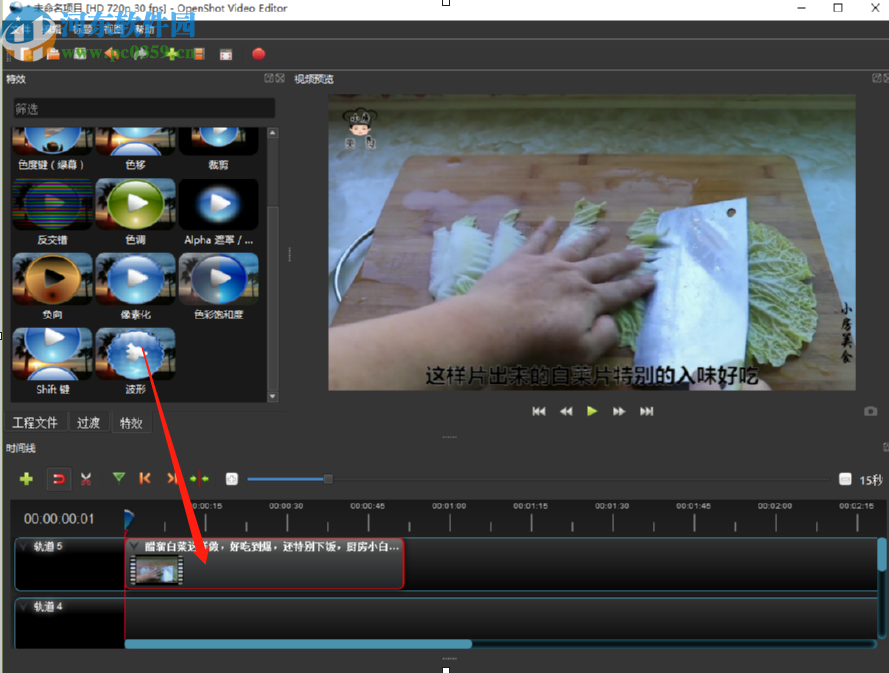
Task: Switch to the 工程文件 tab
Action: [35, 423]
